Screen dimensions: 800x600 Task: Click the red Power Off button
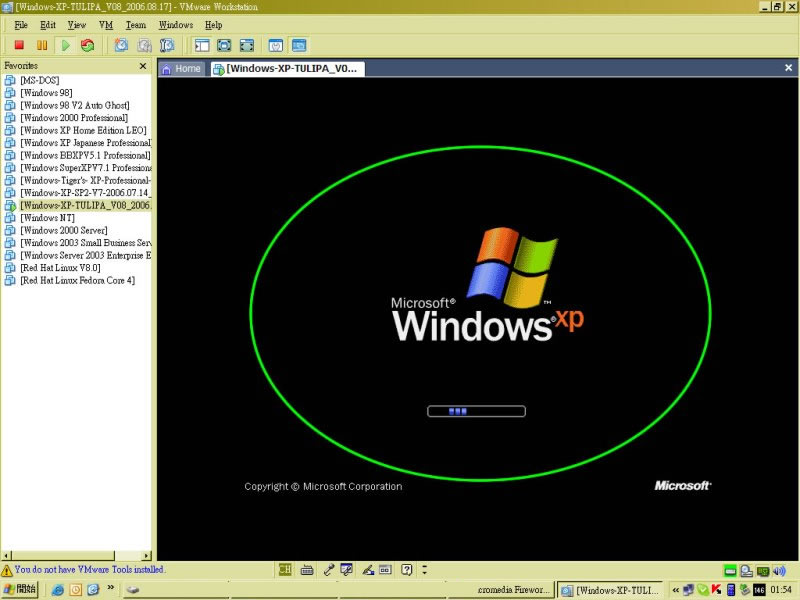[19, 45]
